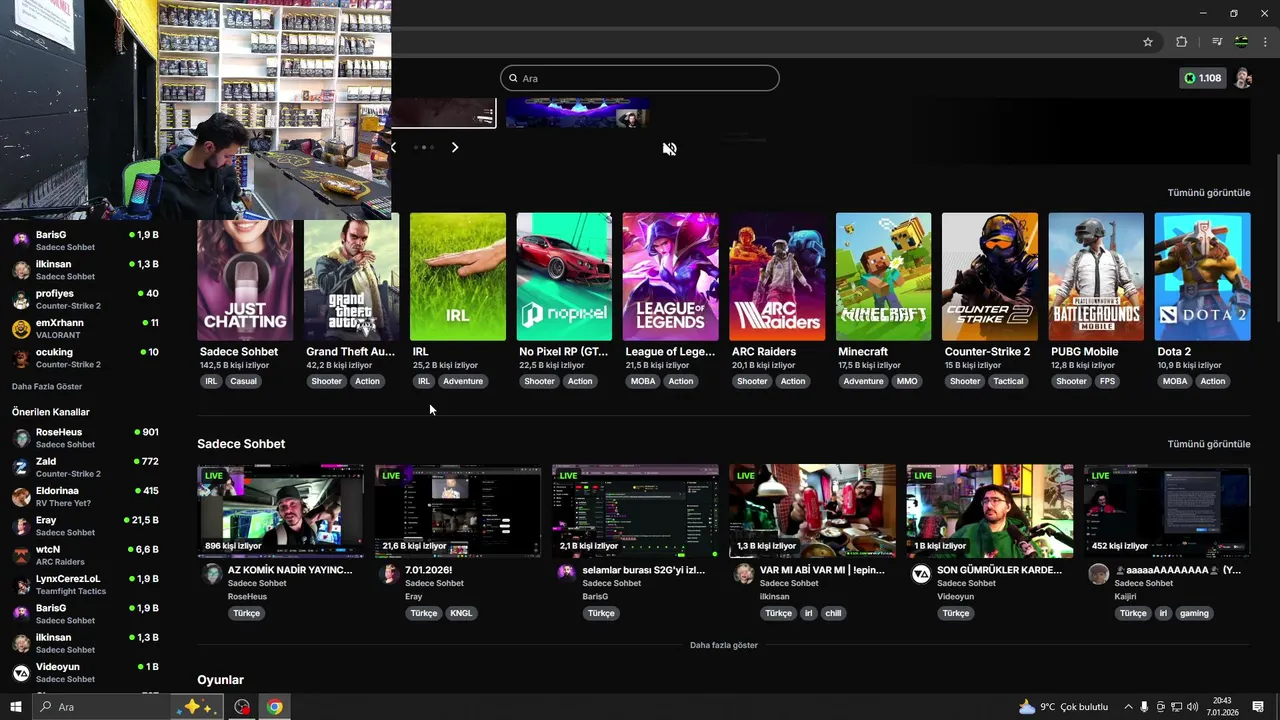
Task: Open Windows Start menu
Action: tap(15, 707)
